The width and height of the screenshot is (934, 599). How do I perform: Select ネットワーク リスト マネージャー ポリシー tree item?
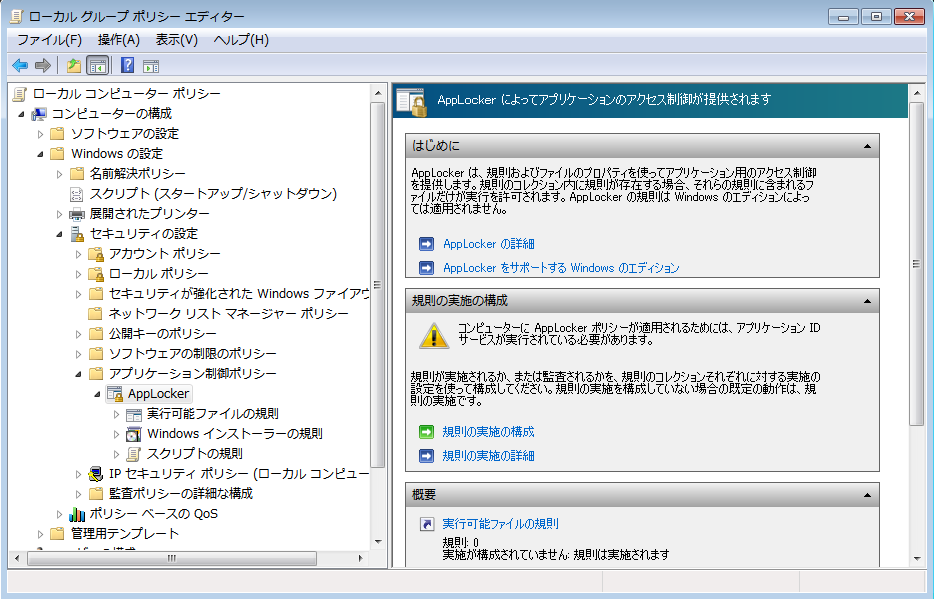coord(229,314)
